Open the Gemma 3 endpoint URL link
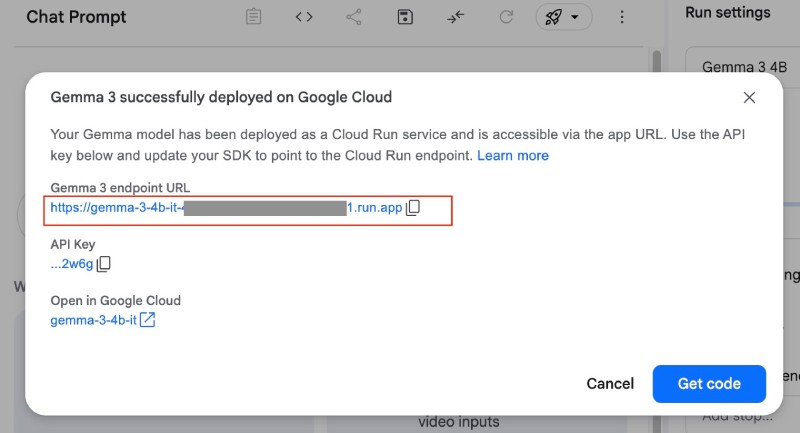The image size is (800, 433). (226, 208)
